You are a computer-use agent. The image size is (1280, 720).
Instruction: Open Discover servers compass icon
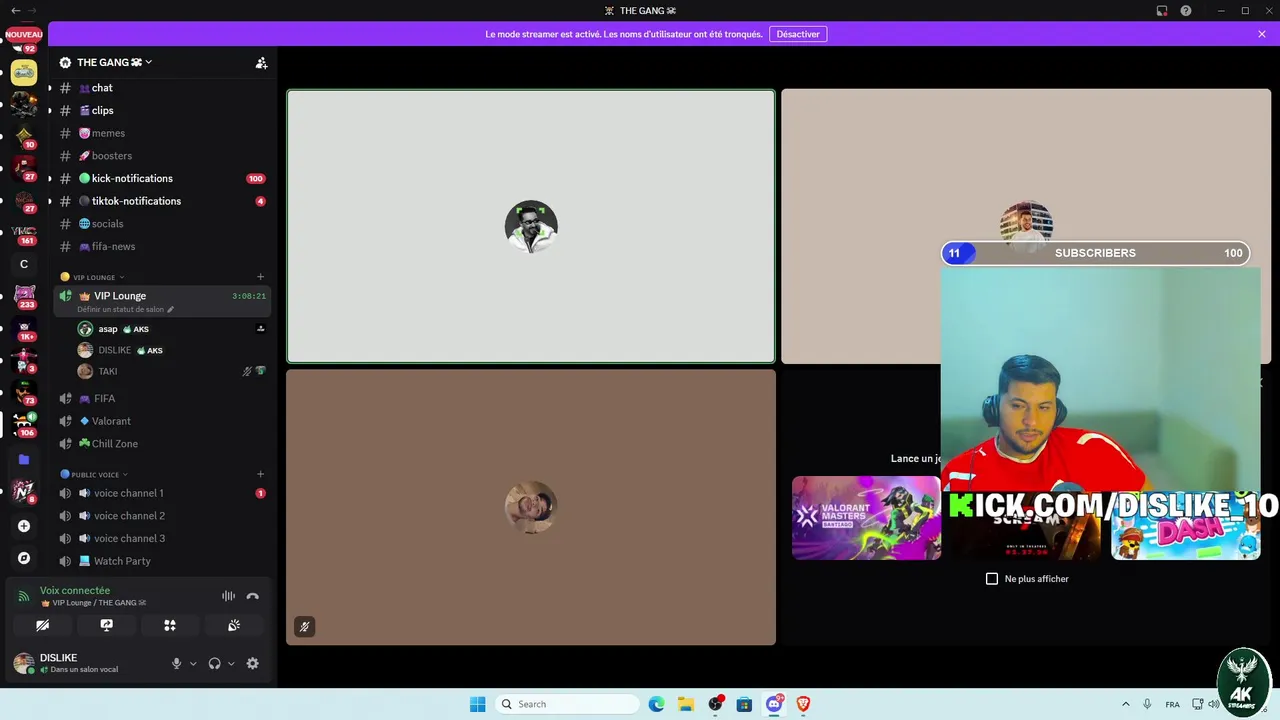[x=24, y=558]
